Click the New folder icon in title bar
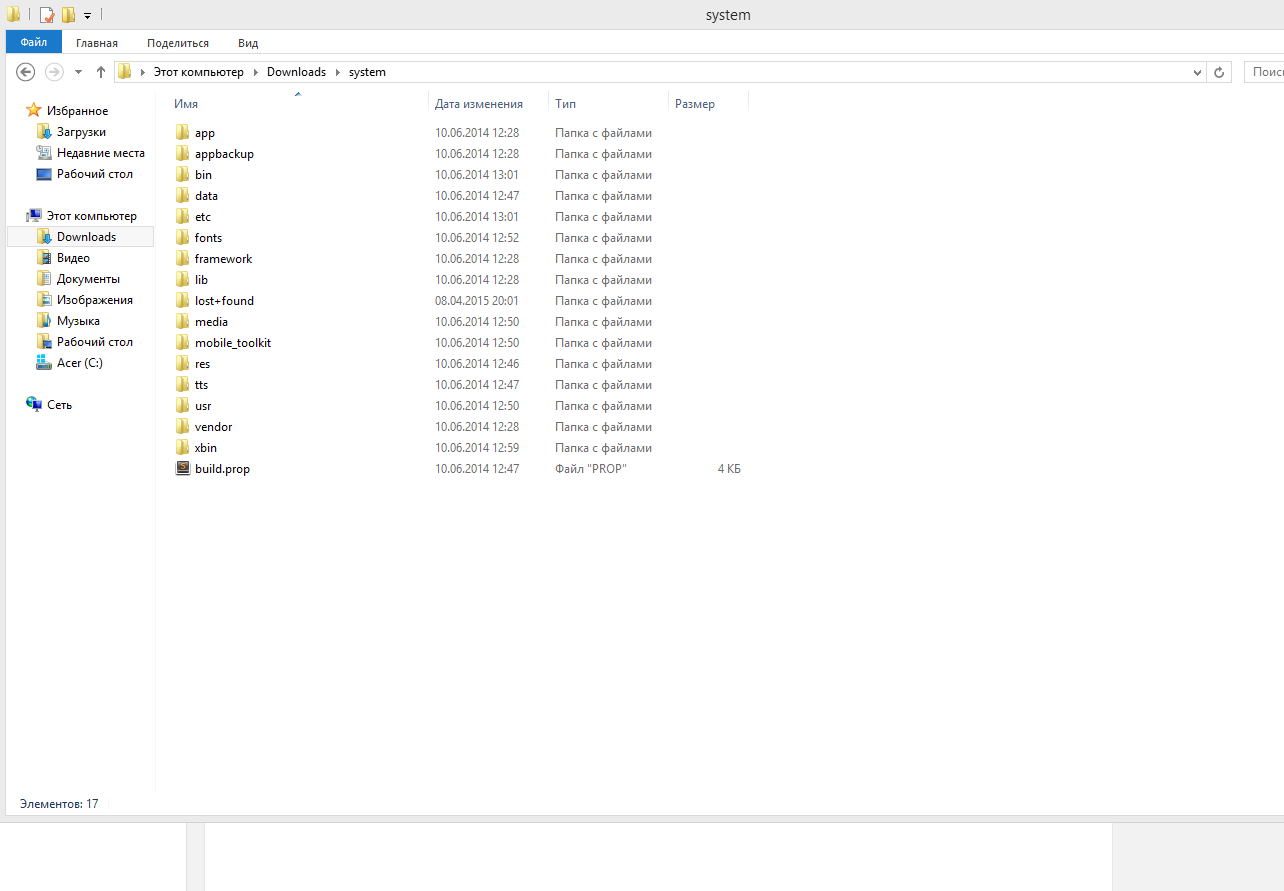 [x=68, y=15]
